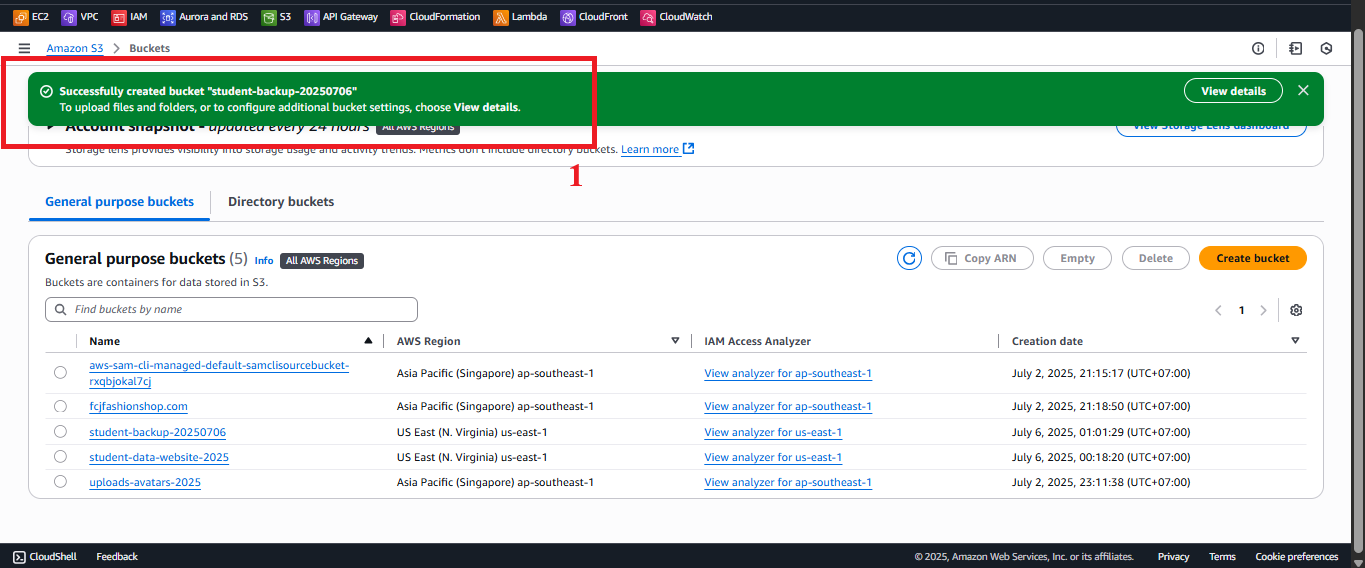
Task: Select radio for uploads-avatars-2025 bucket
Action: point(61,481)
